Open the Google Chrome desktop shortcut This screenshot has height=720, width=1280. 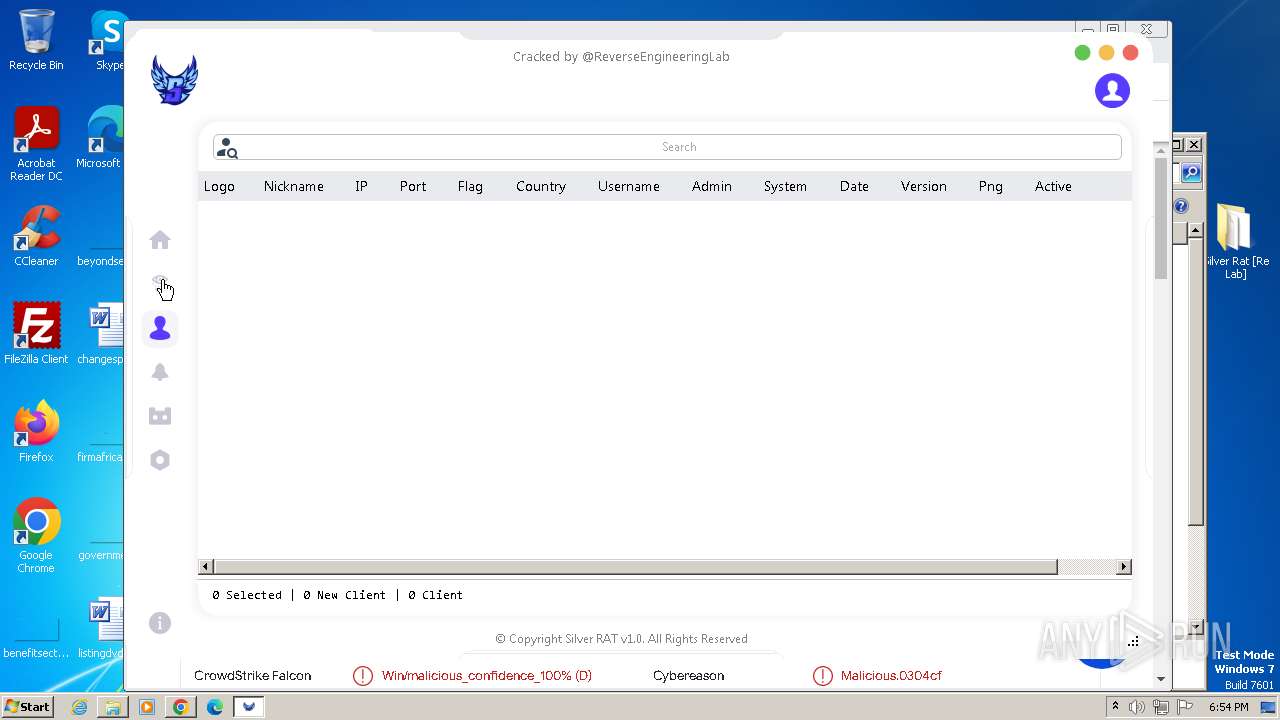pos(36,536)
